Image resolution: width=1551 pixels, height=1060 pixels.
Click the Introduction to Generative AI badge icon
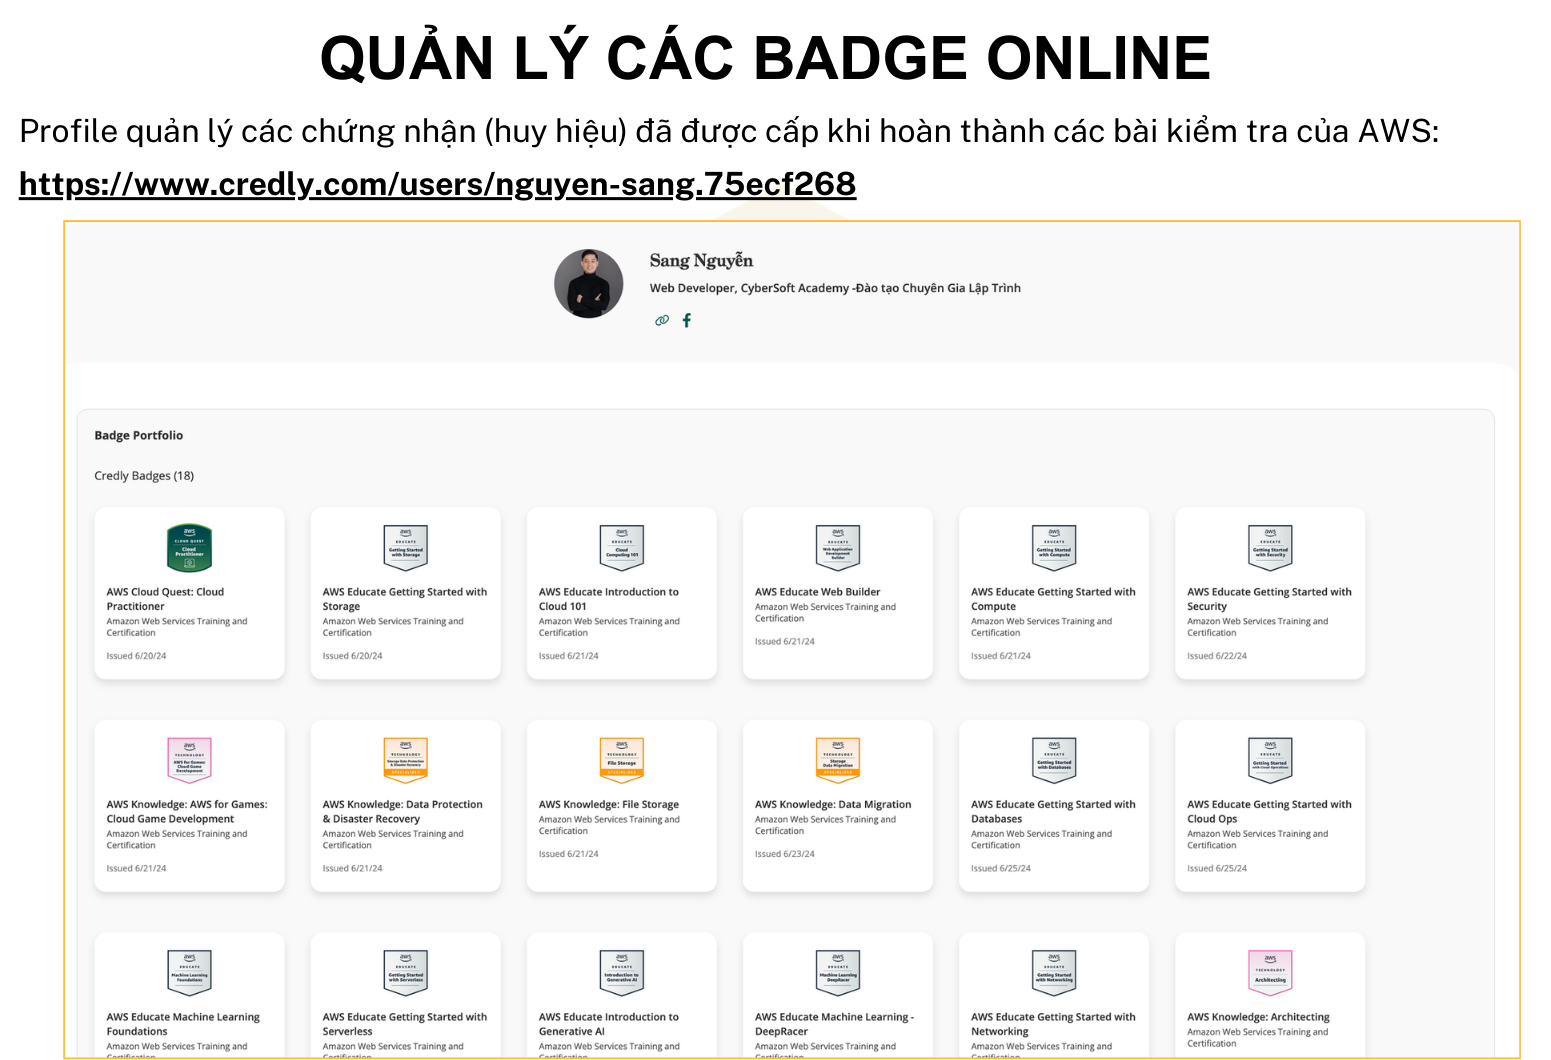pos(621,973)
